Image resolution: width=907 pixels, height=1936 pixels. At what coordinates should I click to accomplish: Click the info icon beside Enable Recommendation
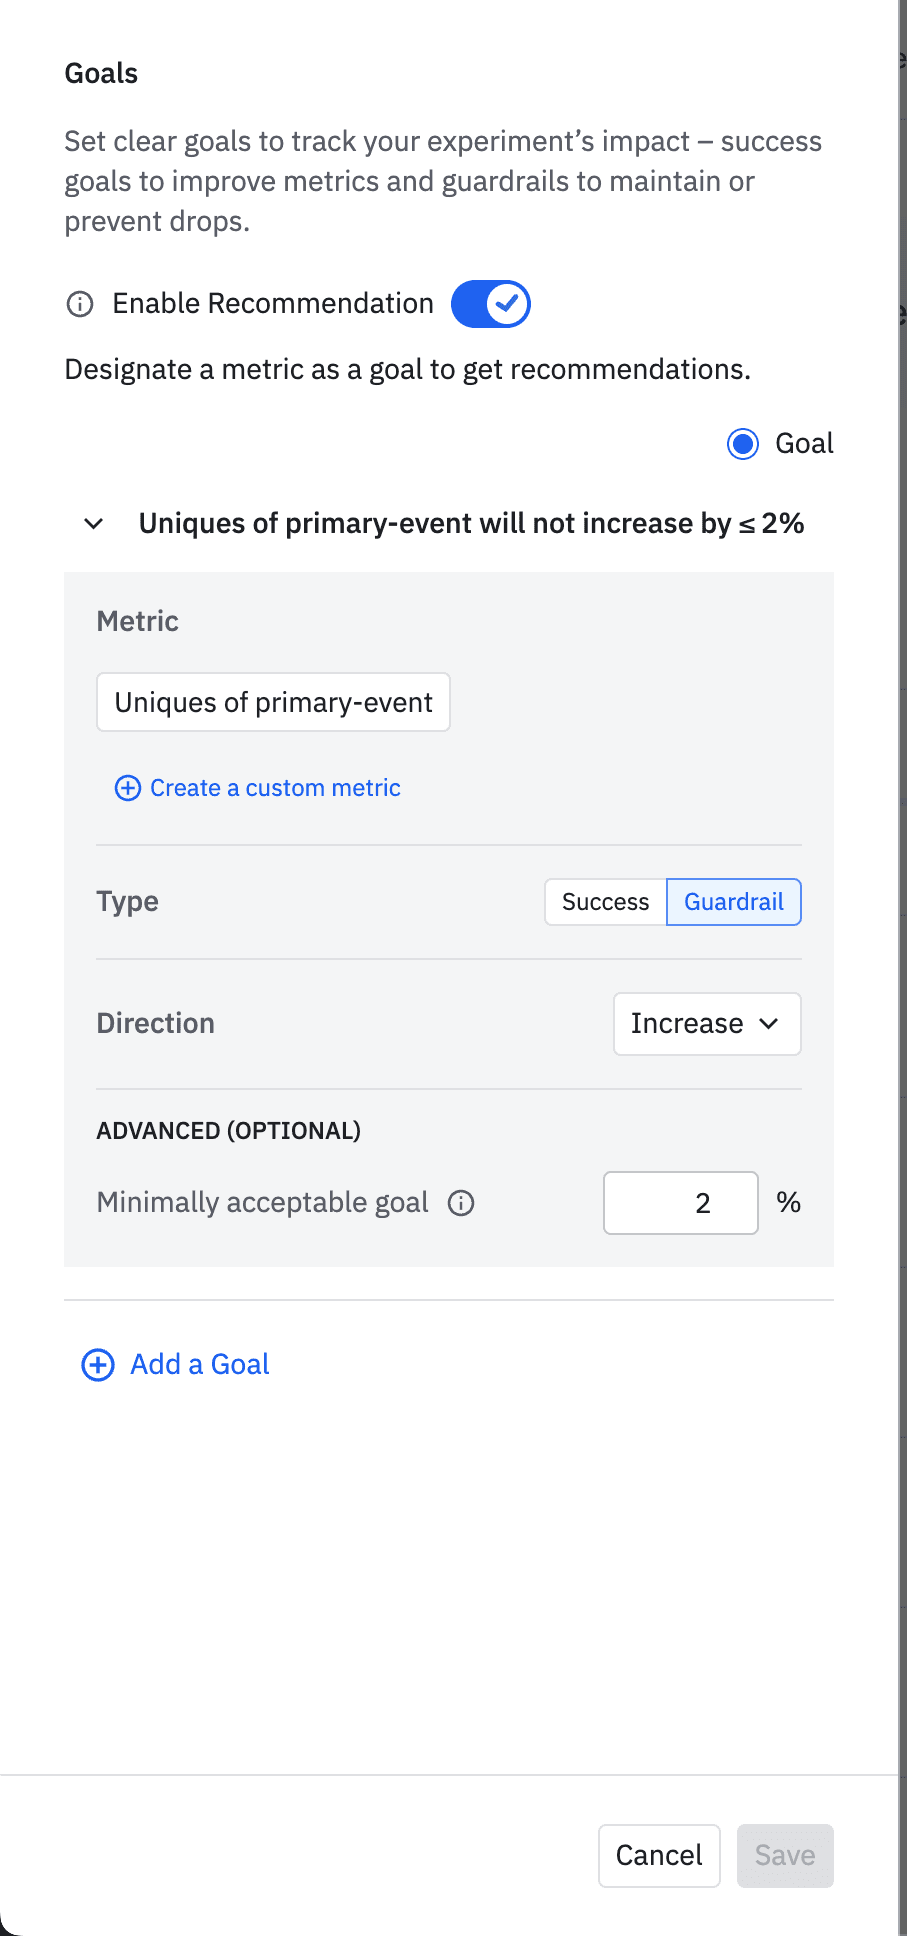point(80,304)
